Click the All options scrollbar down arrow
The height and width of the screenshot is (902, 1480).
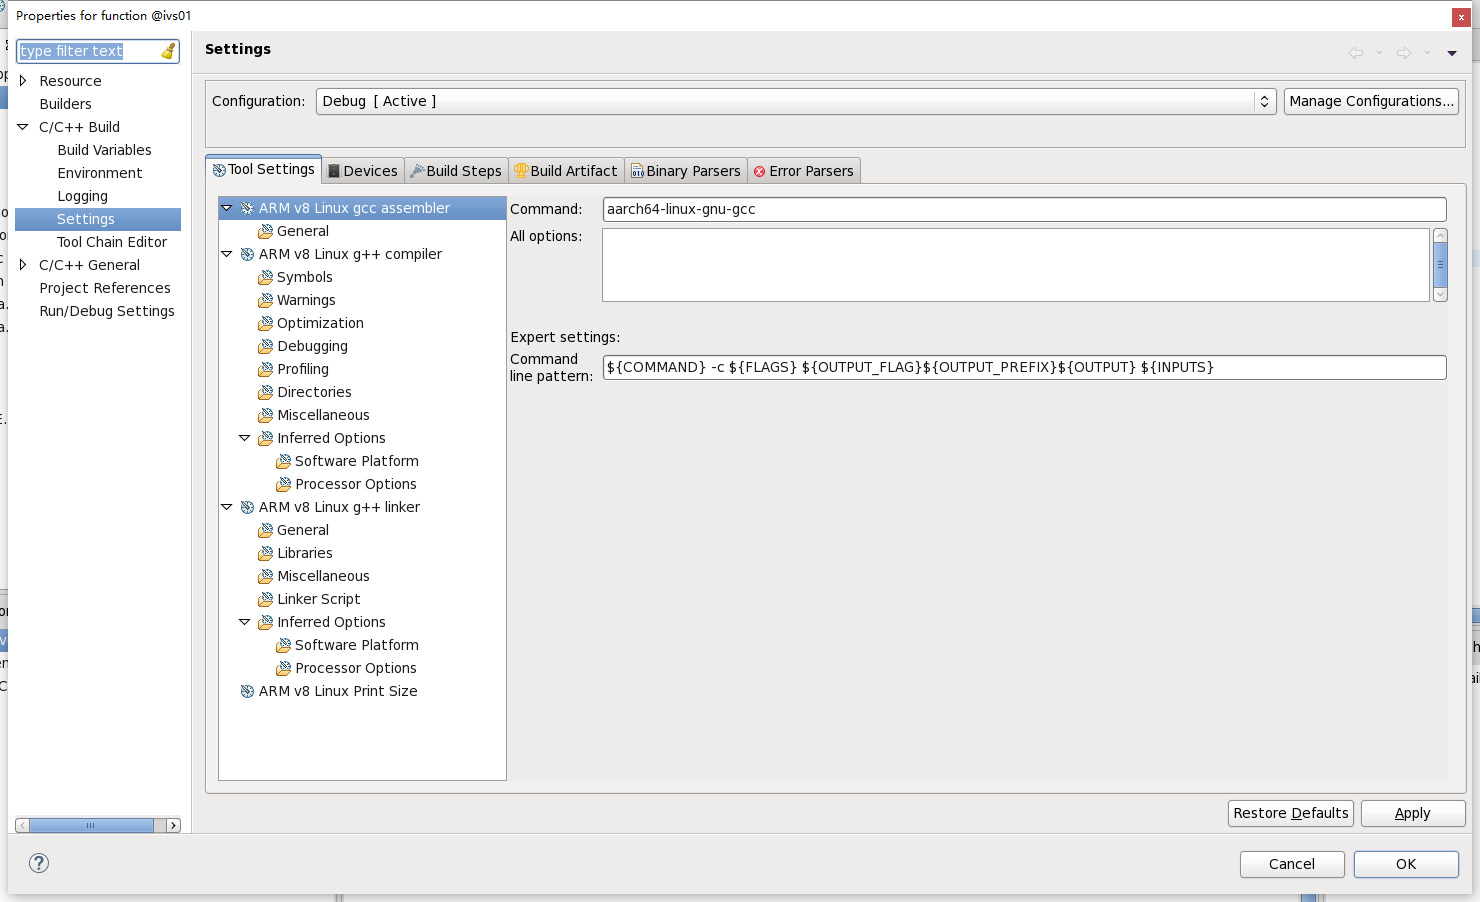pyautogui.click(x=1439, y=294)
